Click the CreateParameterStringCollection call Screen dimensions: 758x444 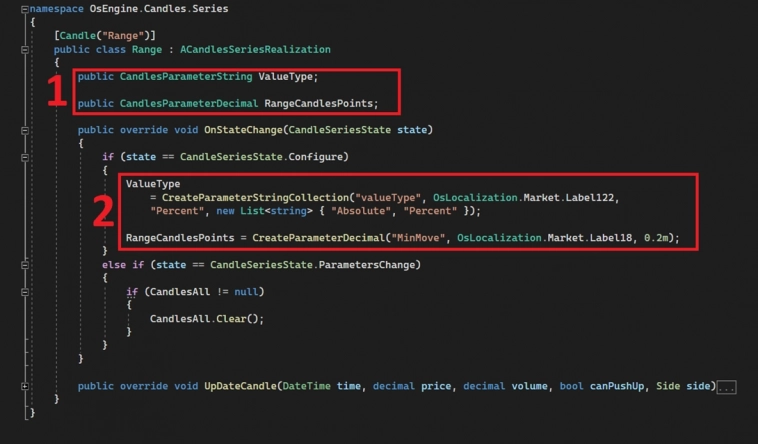(255, 198)
